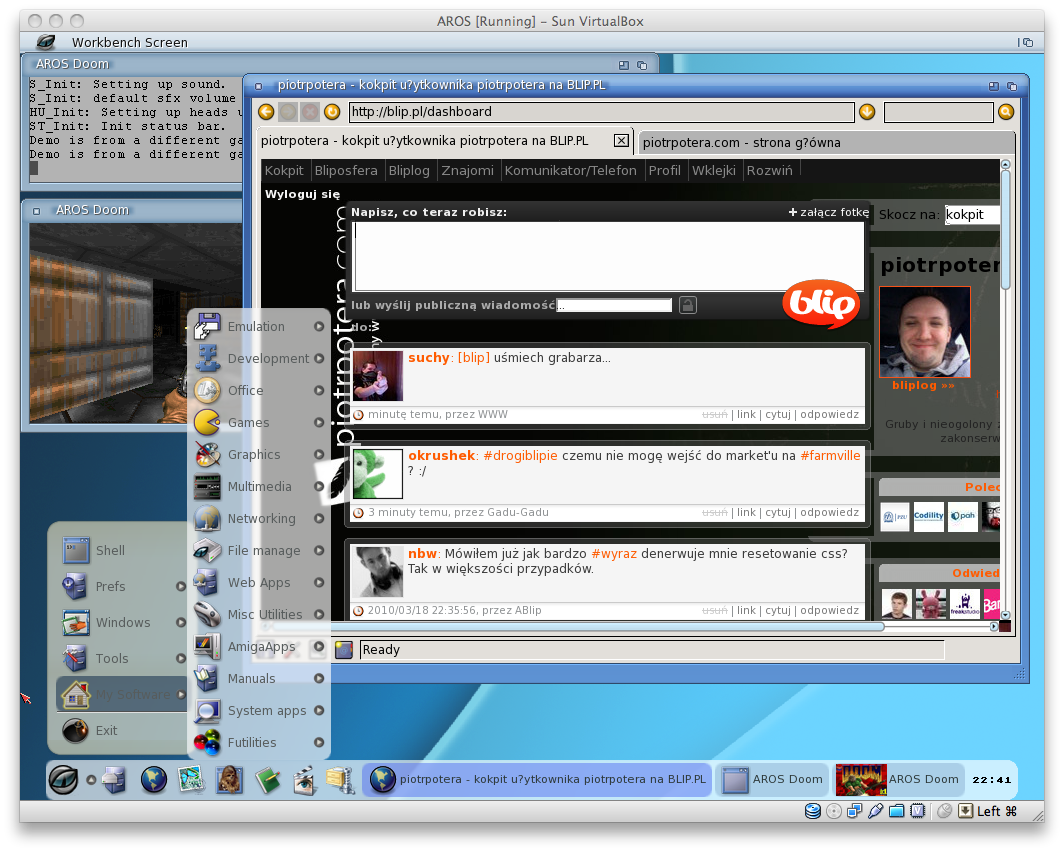Open the zipped archive icon in the taskbar

[341, 779]
